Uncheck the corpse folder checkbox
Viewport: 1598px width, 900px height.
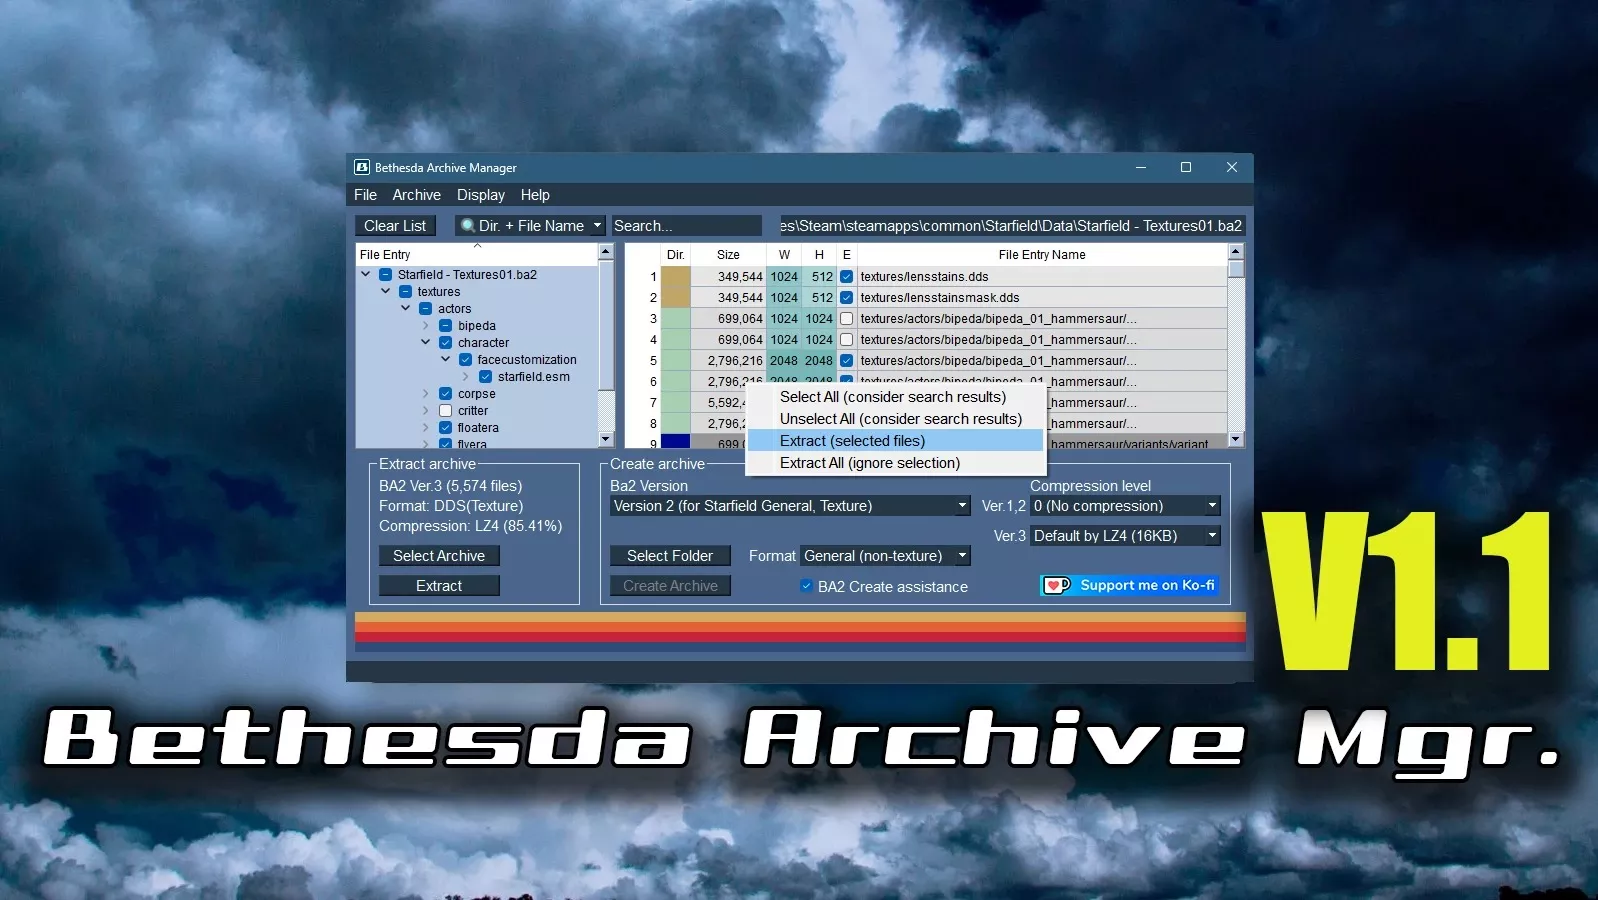tap(446, 394)
